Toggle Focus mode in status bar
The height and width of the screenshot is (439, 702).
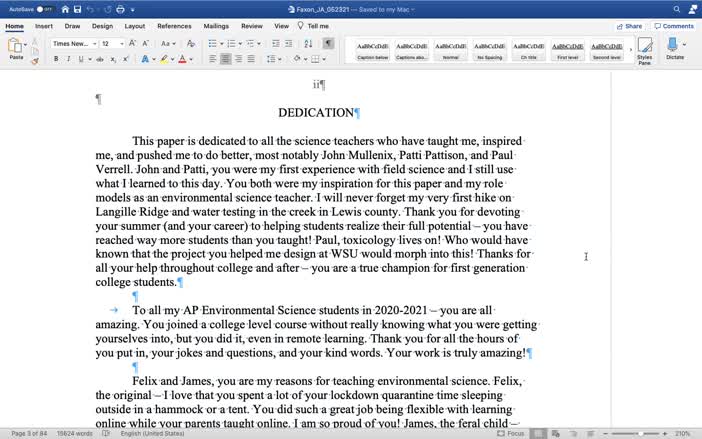point(510,433)
